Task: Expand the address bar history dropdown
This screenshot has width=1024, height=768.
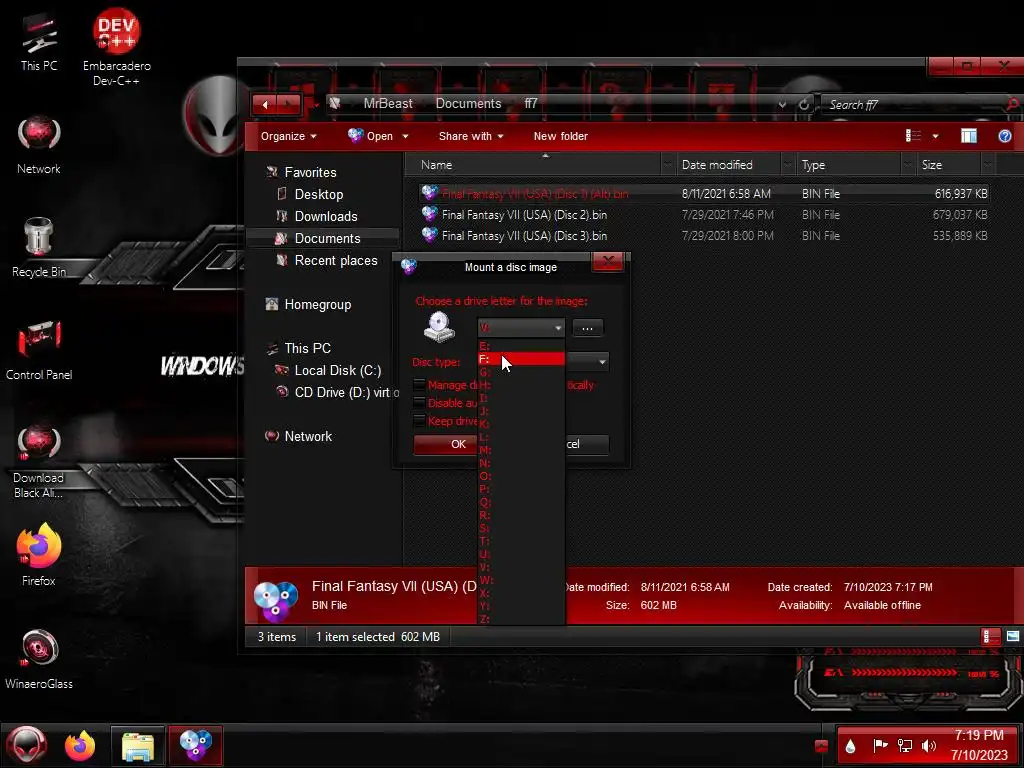Action: [x=782, y=104]
